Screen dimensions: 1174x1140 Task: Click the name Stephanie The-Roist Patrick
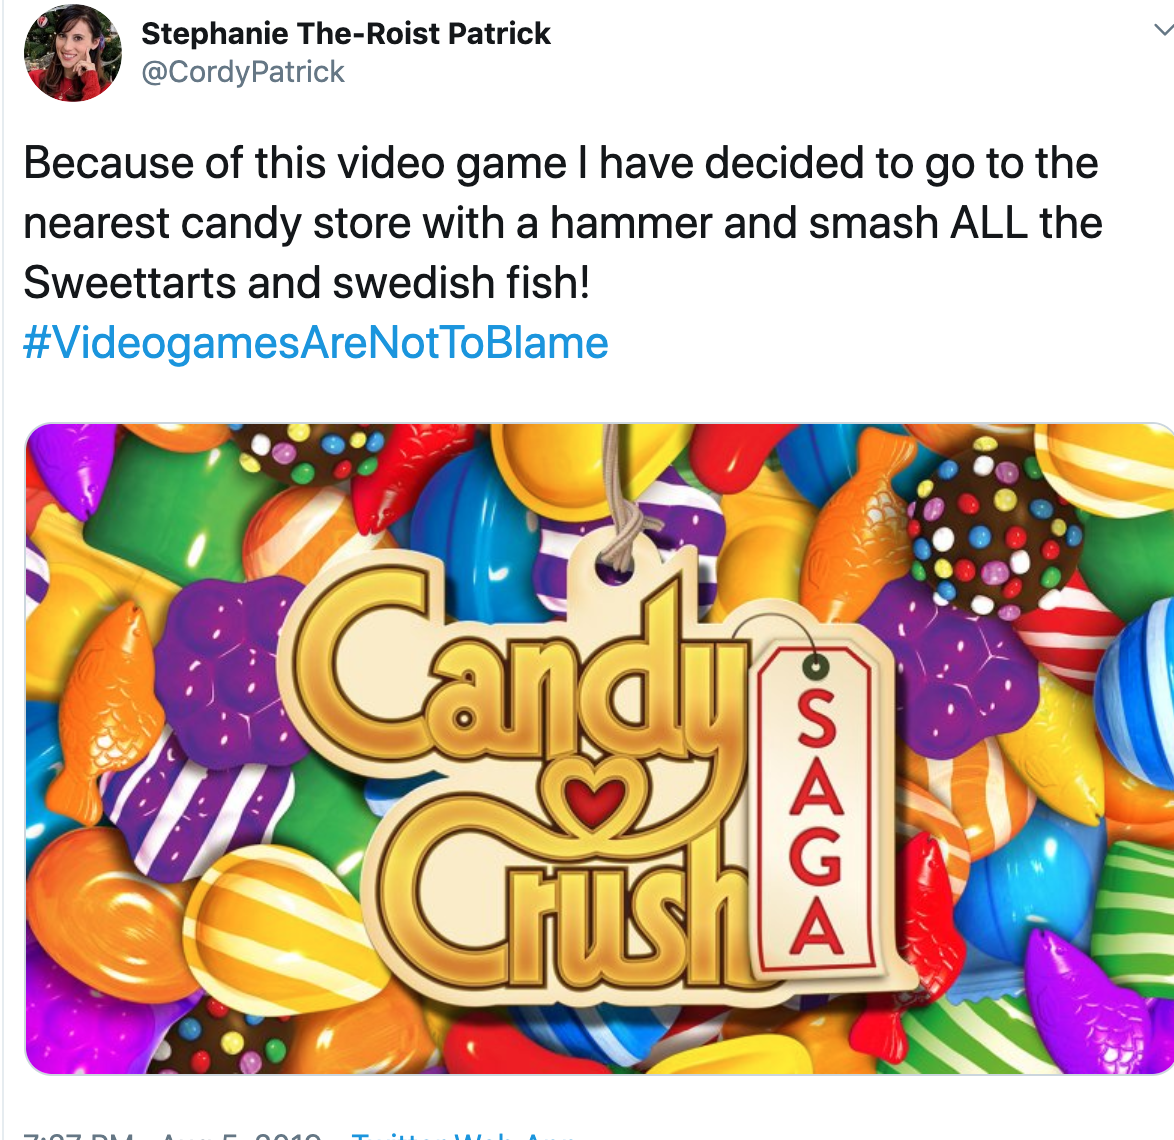345,34
